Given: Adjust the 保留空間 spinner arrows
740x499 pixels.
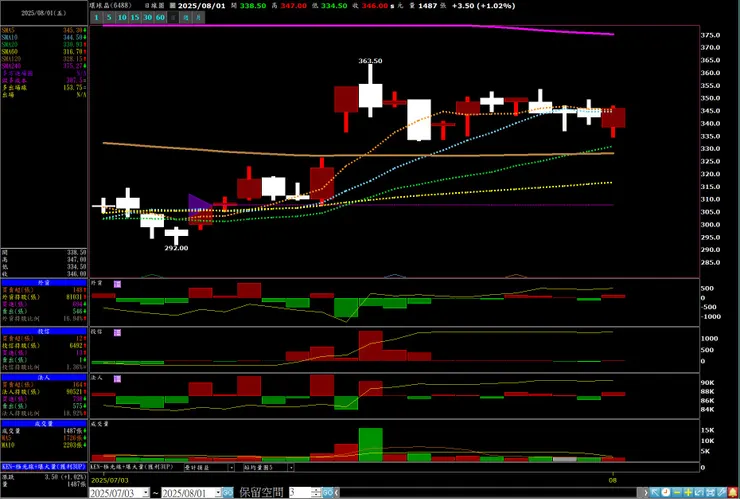Looking at the screenshot, I should (x=317, y=493).
